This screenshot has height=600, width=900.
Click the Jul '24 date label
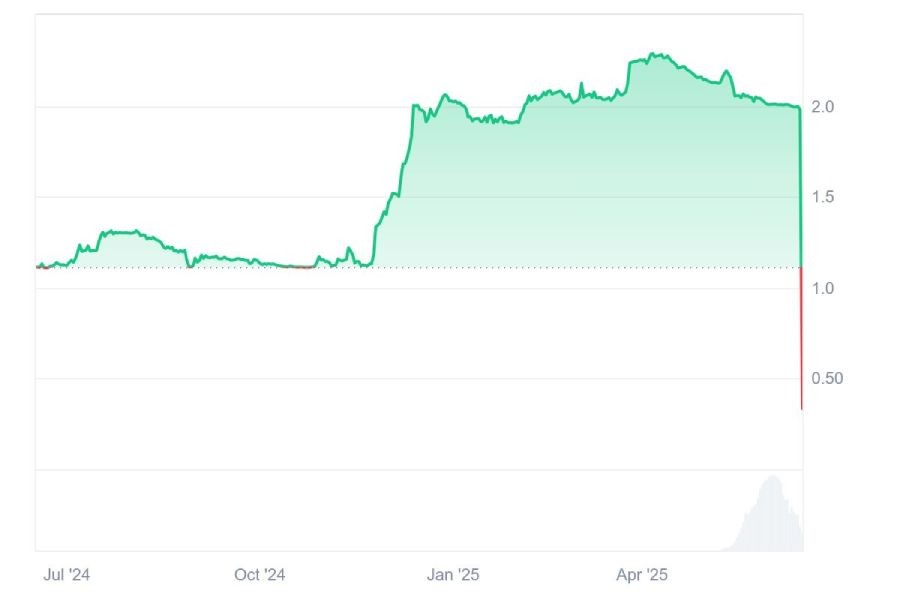(x=68, y=575)
